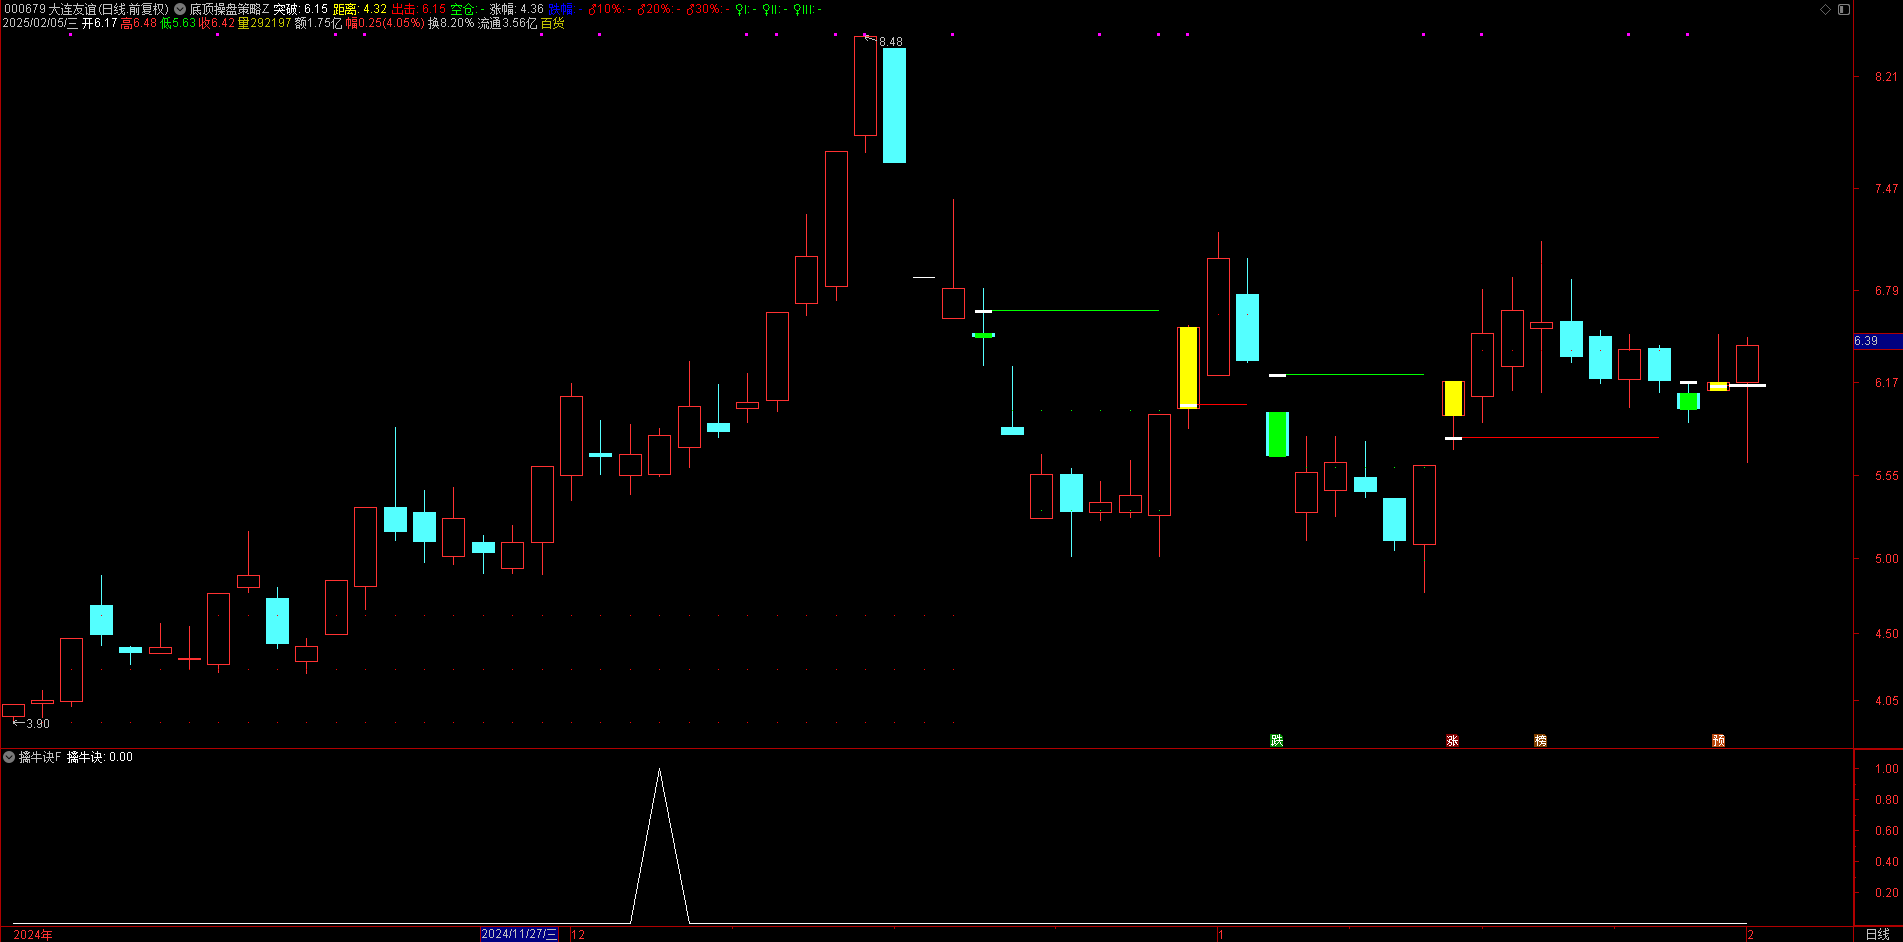Image resolution: width=1903 pixels, height=942 pixels.
Task: Click the 8.21 price axis label
Action: (x=1886, y=77)
